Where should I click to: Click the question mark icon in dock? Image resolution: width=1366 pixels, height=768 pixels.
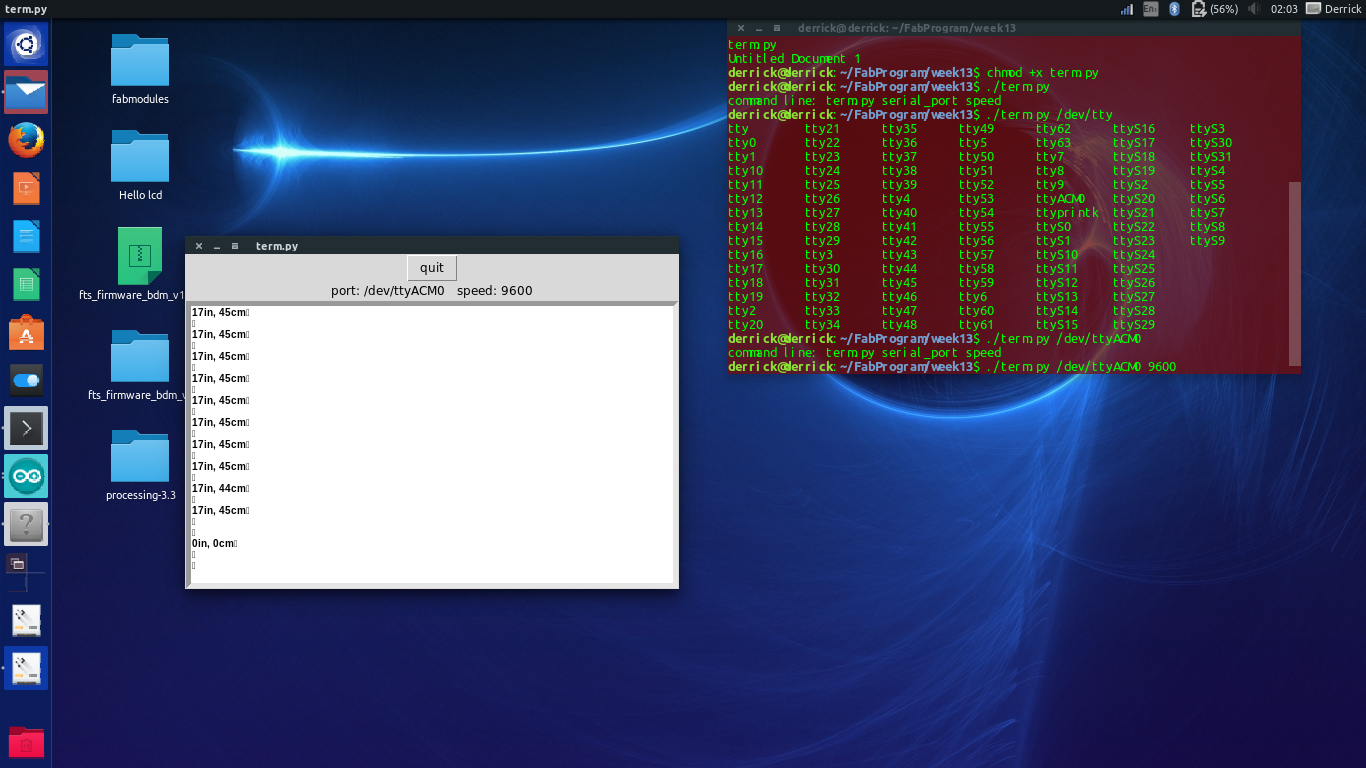[26, 524]
